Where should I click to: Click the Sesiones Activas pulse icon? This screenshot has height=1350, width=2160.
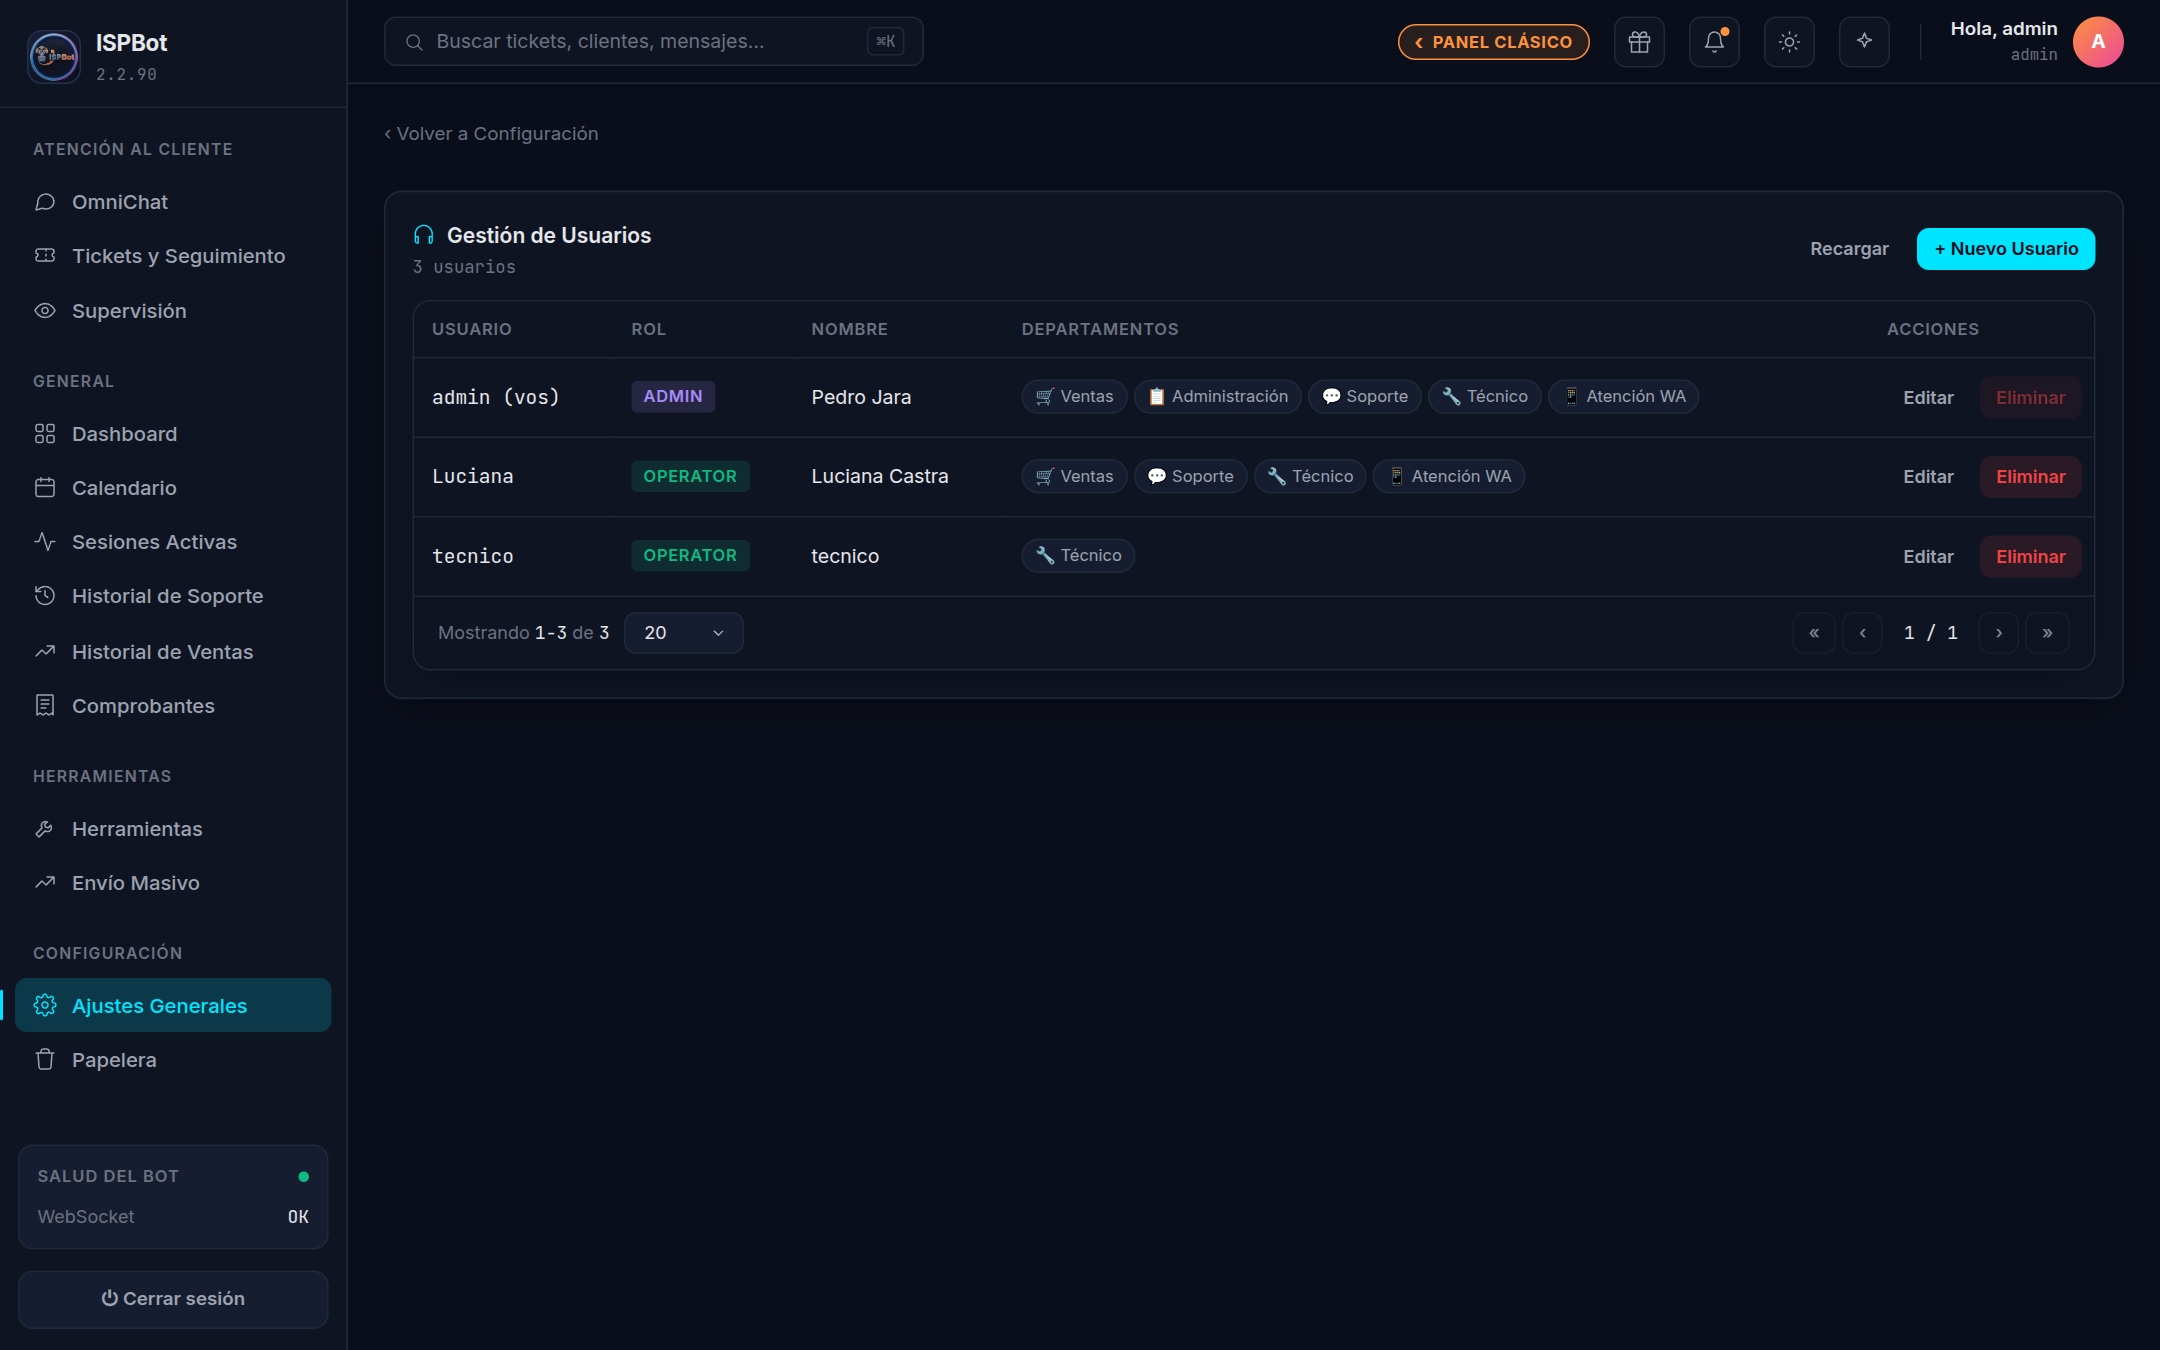point(45,542)
